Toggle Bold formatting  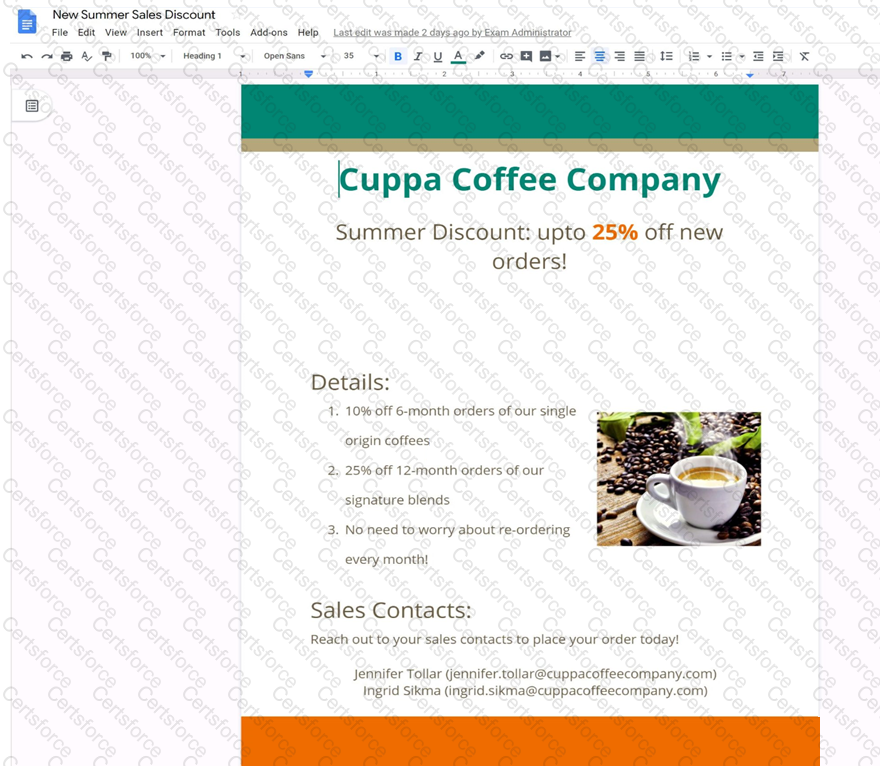coord(398,56)
